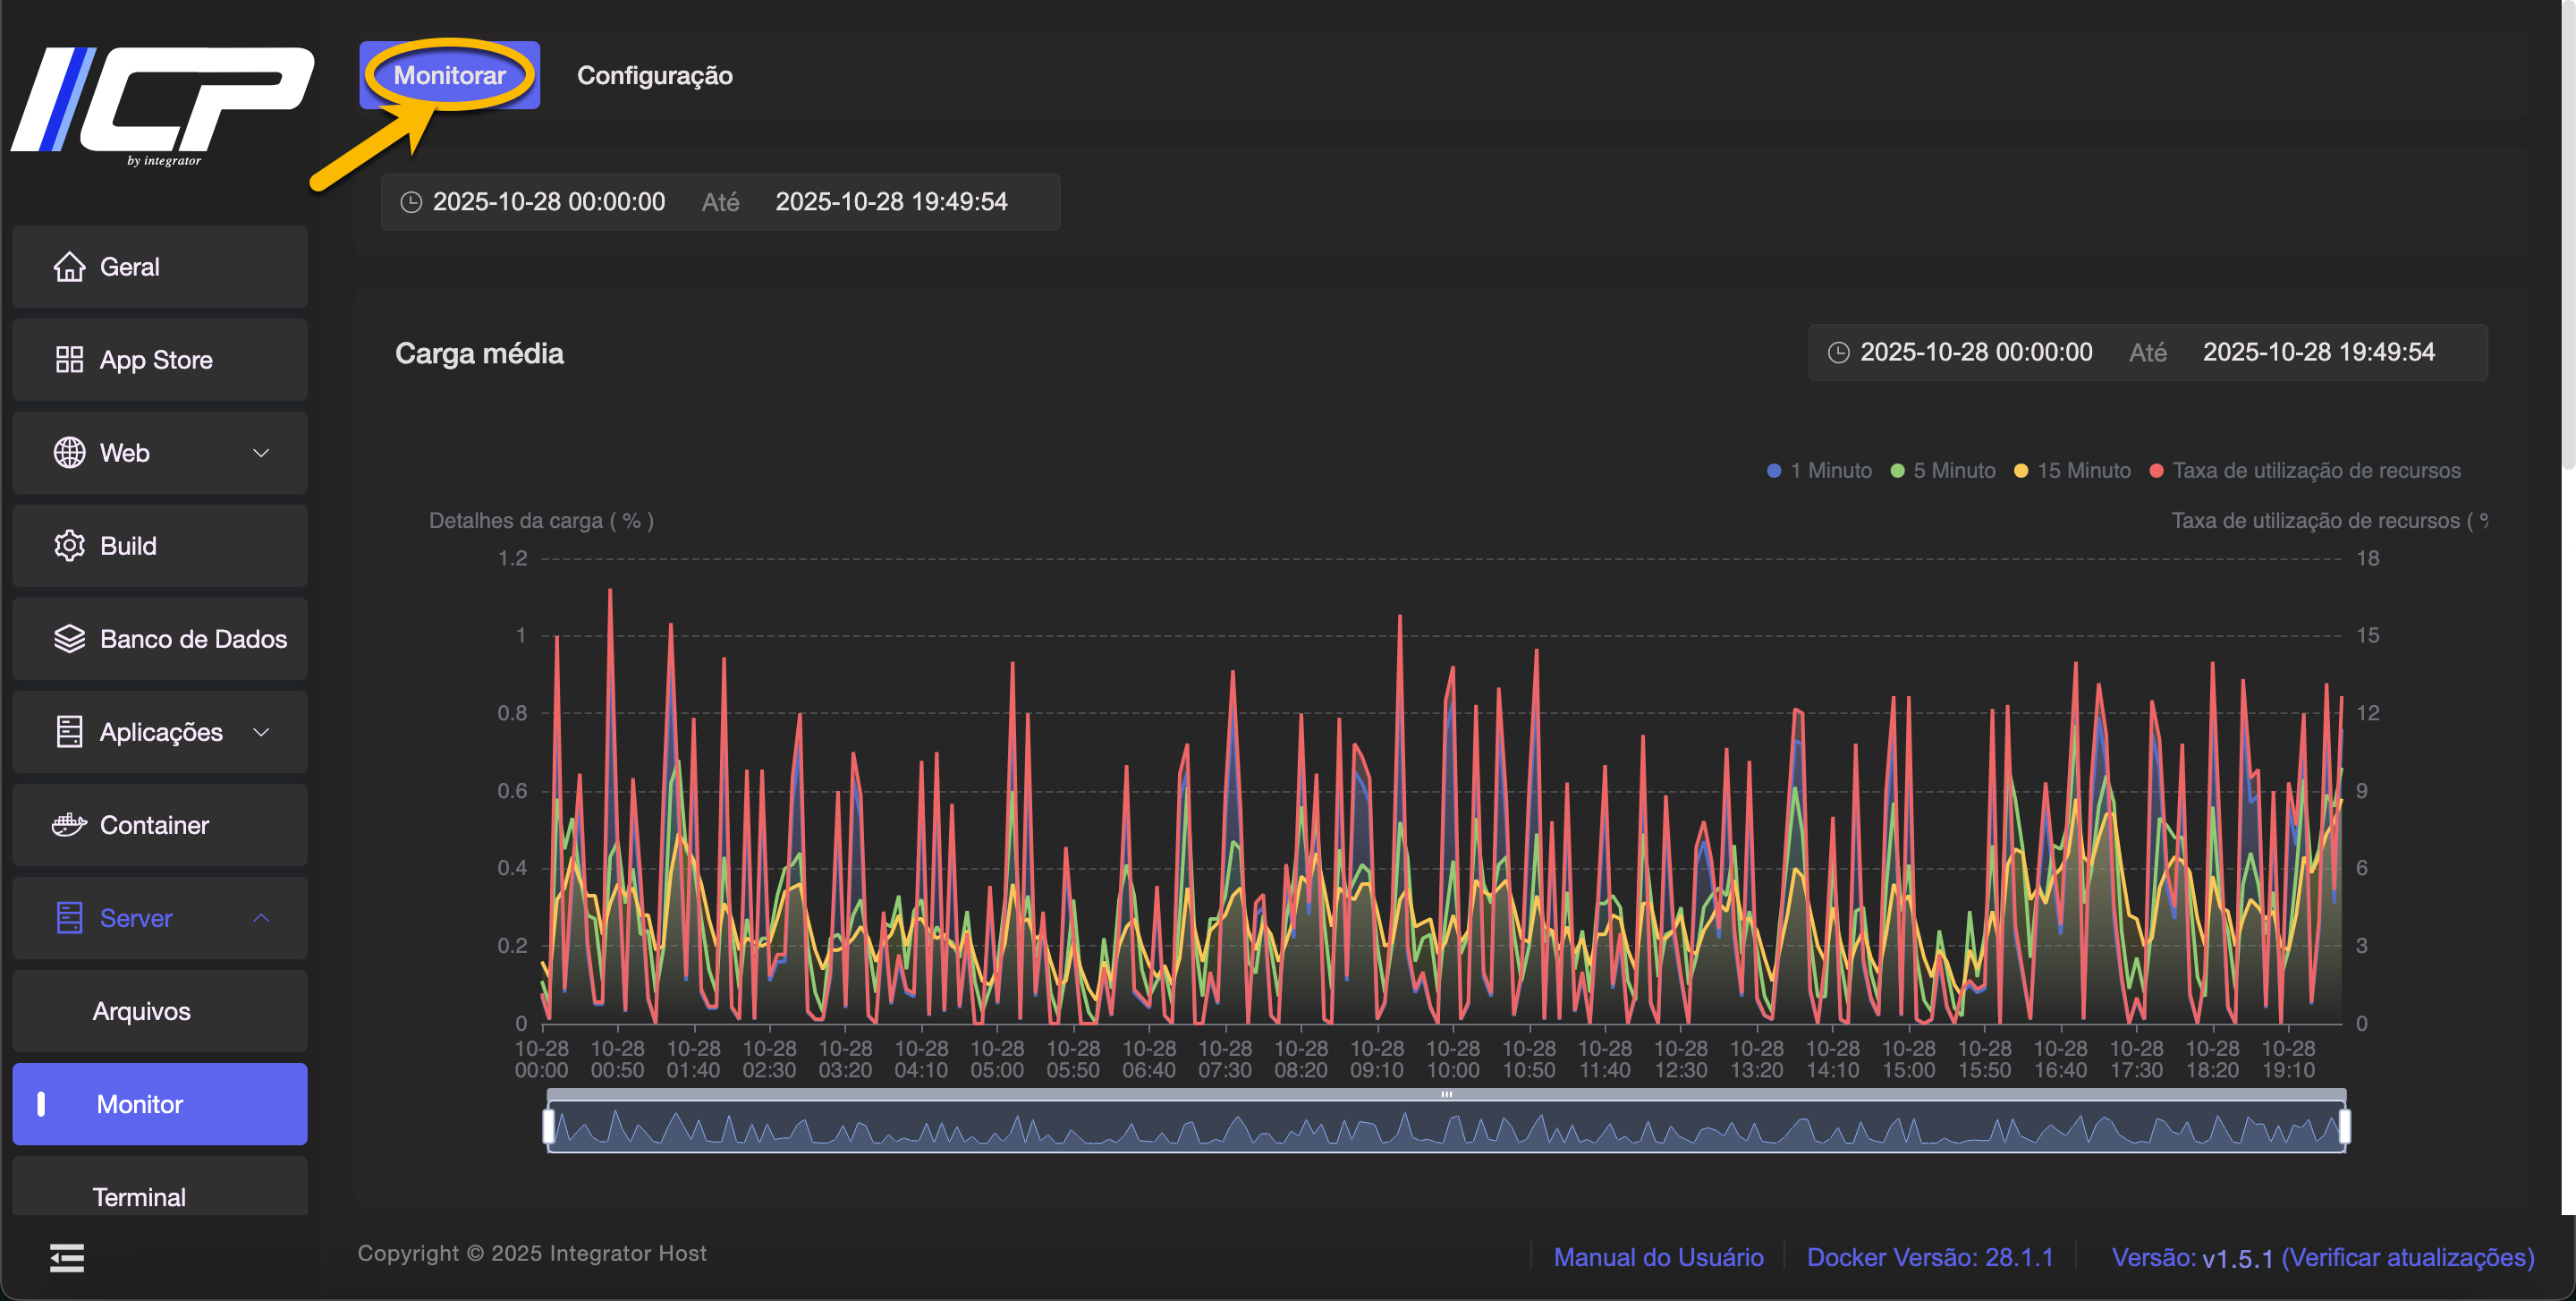Click the sidebar collapse icon at bottom
2576x1301 pixels.
click(x=67, y=1258)
